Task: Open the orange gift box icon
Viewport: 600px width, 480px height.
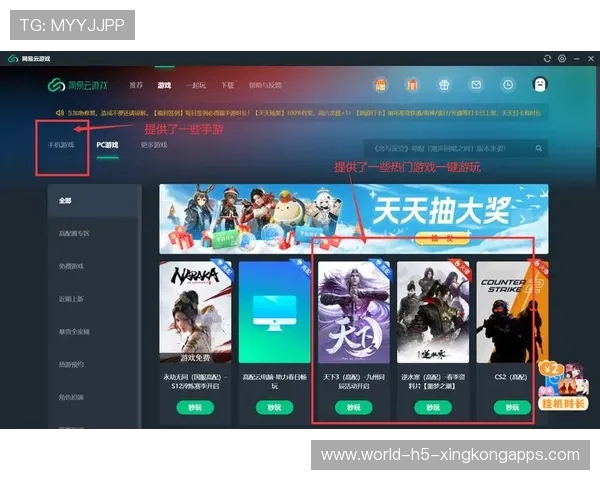Action: pos(412,85)
